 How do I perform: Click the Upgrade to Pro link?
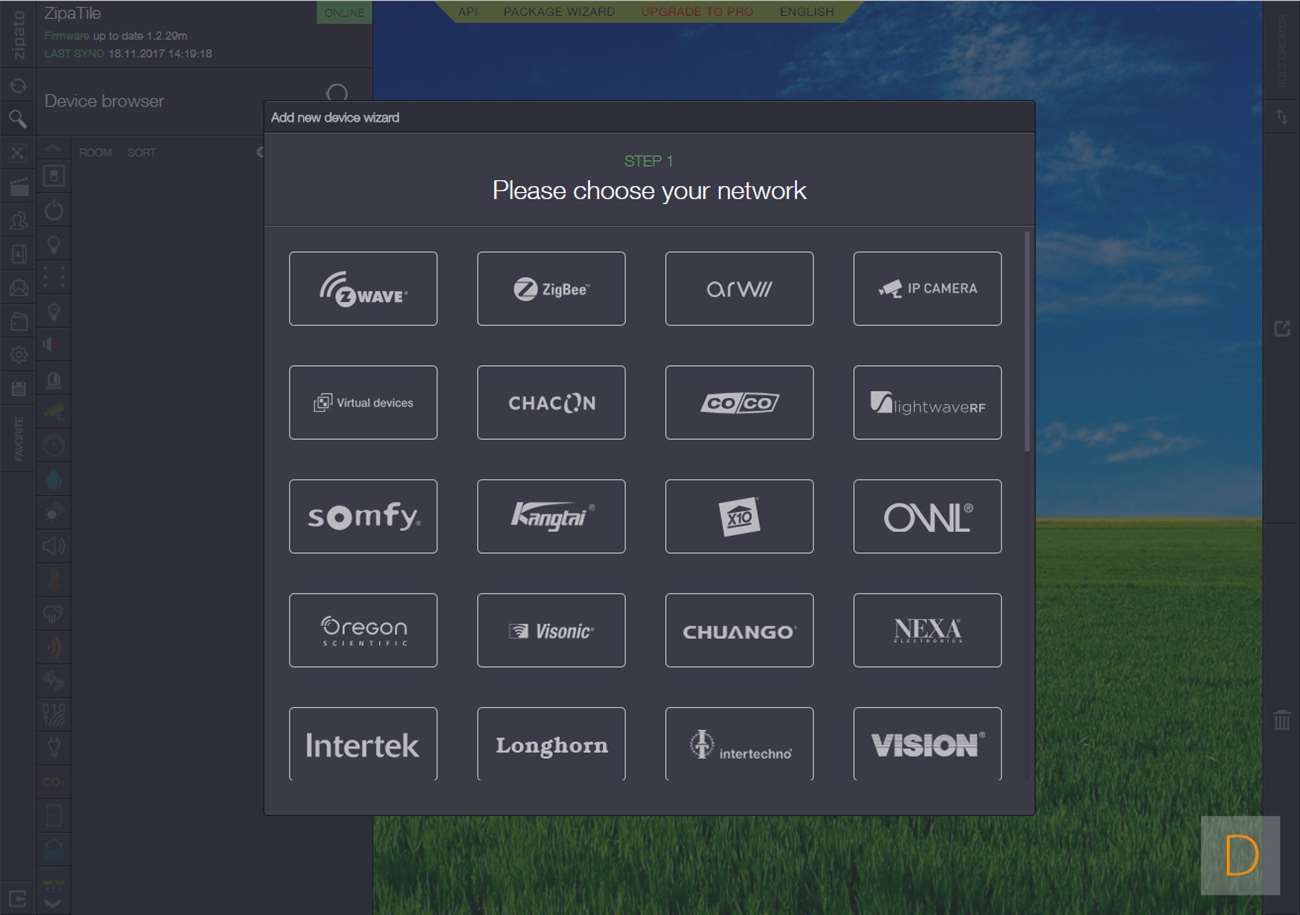696,12
